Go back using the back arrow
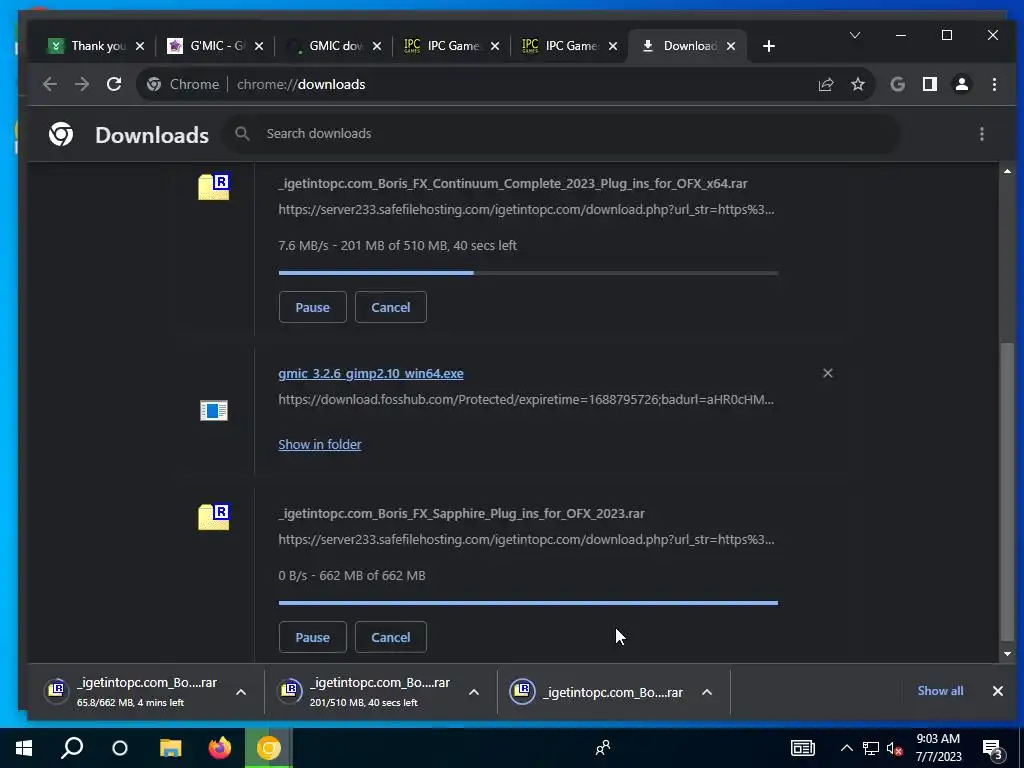The image size is (1024, 768). click(x=50, y=84)
